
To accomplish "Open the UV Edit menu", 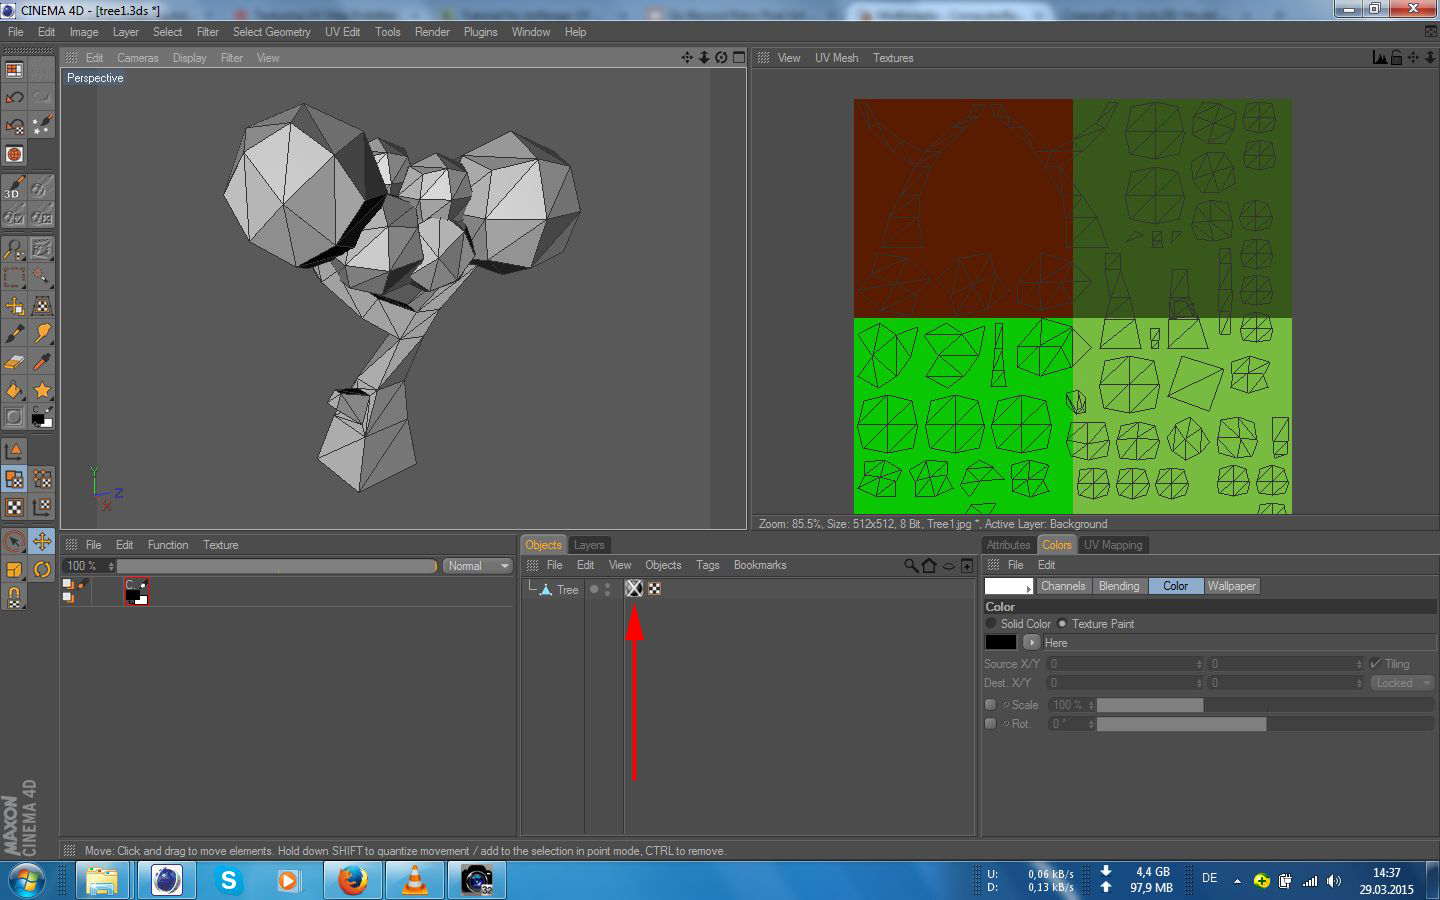I will [342, 32].
